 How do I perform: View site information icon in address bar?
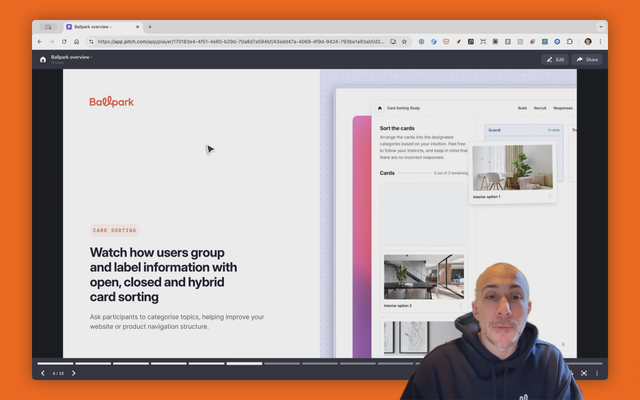click(x=91, y=42)
